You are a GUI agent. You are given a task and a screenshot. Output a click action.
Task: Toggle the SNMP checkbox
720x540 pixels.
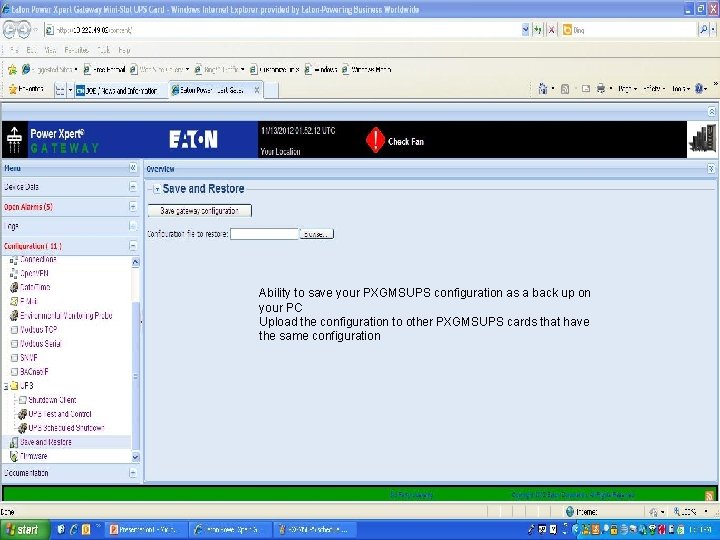coord(14,358)
